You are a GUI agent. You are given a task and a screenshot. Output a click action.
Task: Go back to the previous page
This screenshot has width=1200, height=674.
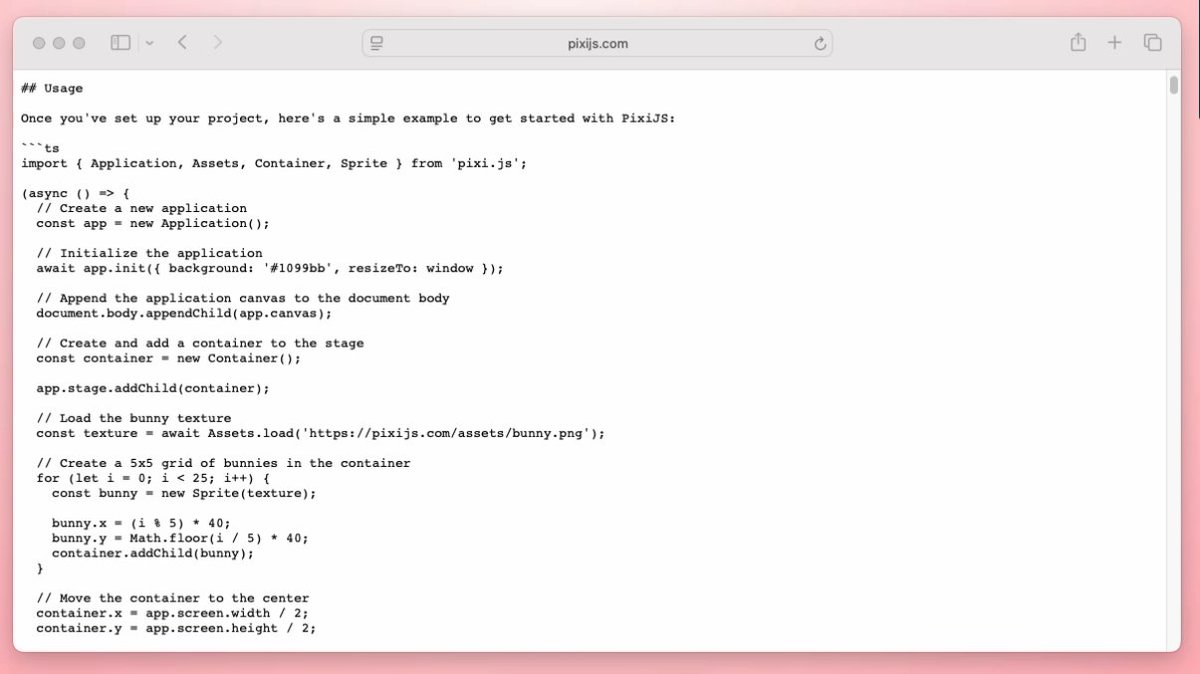point(182,43)
